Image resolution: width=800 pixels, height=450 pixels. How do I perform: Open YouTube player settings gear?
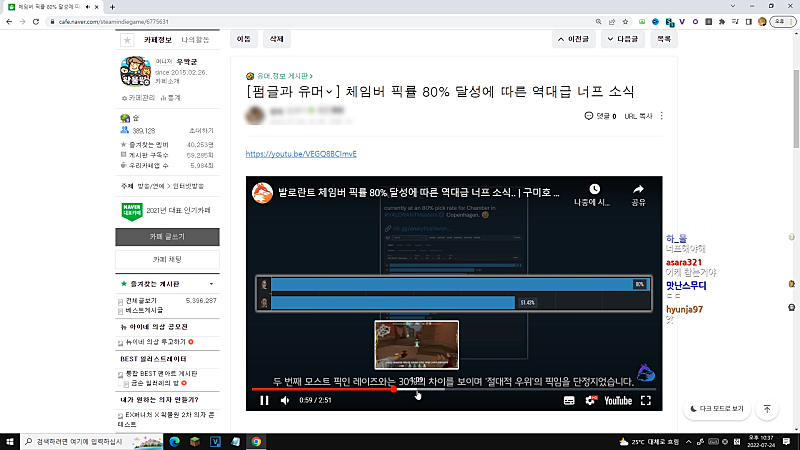589,400
